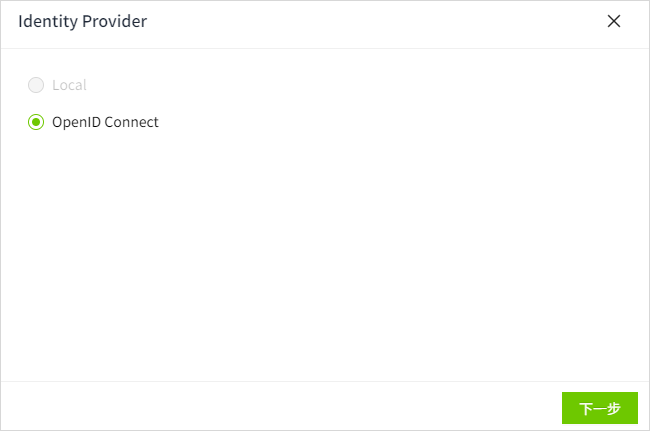This screenshot has height=431, width=650.
Task: Proceed to the next step with 下一步
Action: click(x=600, y=408)
